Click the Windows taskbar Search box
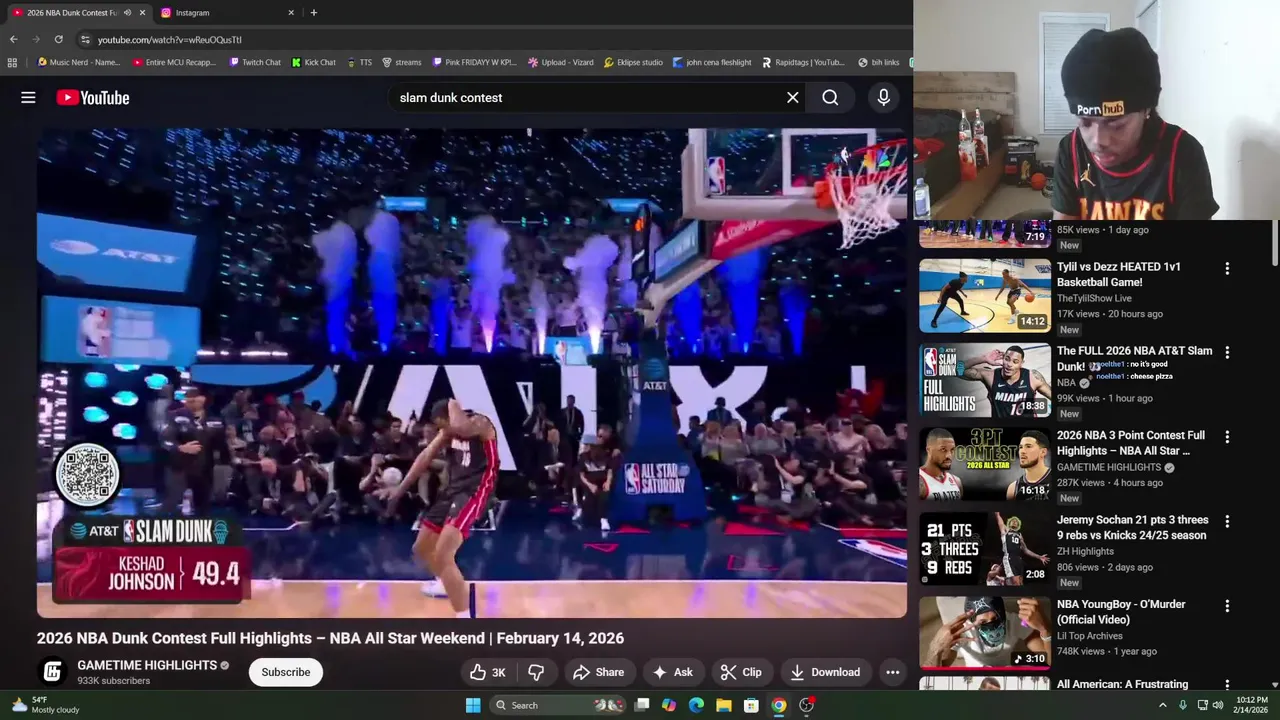This screenshot has height=720, width=1280. point(557,705)
